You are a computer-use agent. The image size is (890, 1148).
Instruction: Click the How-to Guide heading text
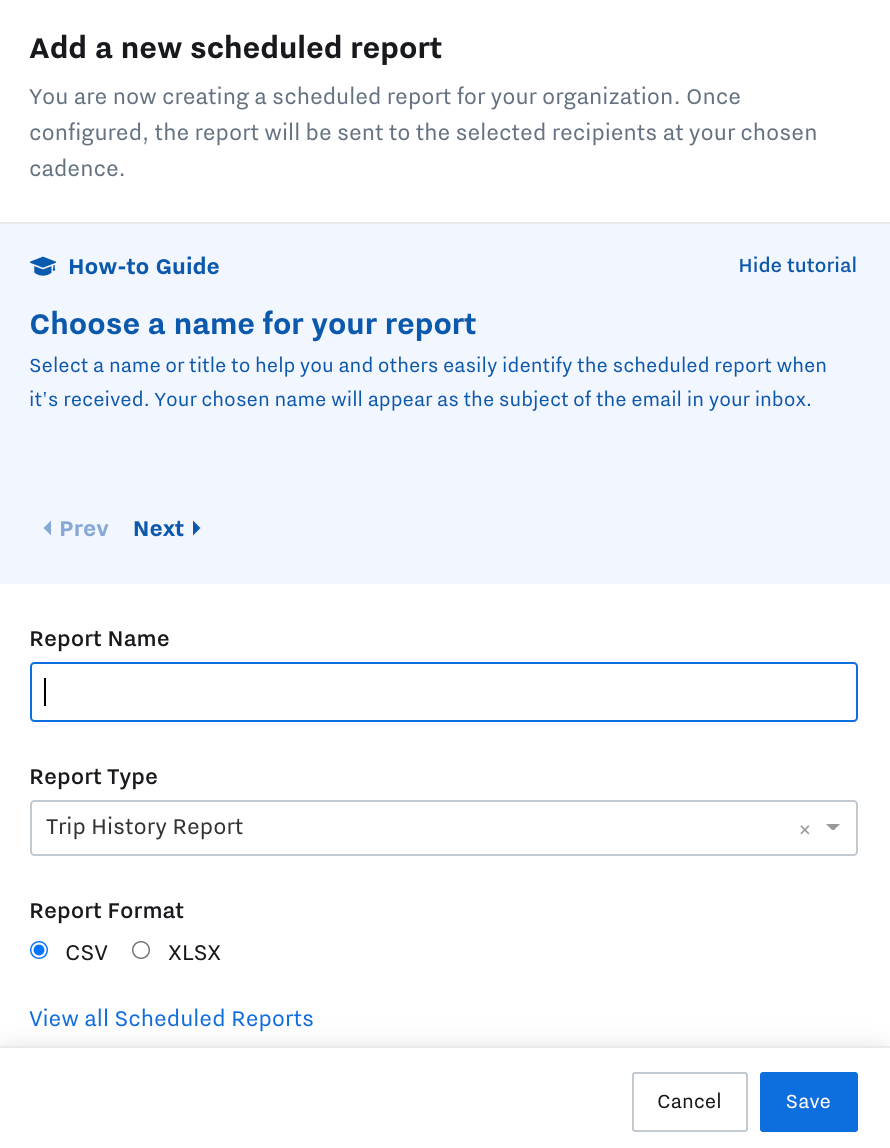click(144, 266)
